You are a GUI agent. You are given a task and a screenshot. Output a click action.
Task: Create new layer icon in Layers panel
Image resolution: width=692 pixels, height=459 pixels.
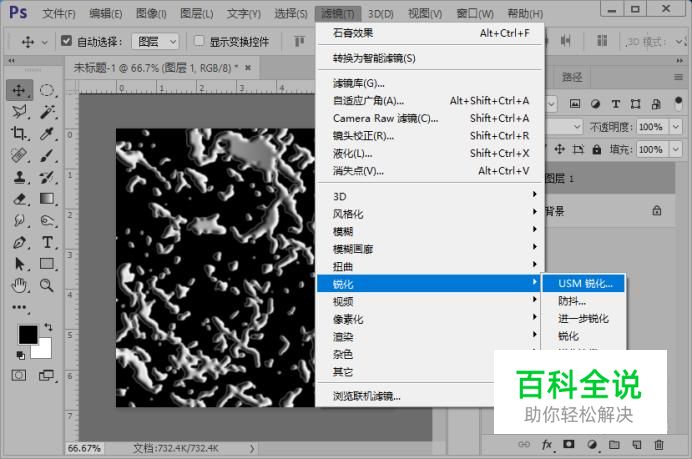pos(636,444)
